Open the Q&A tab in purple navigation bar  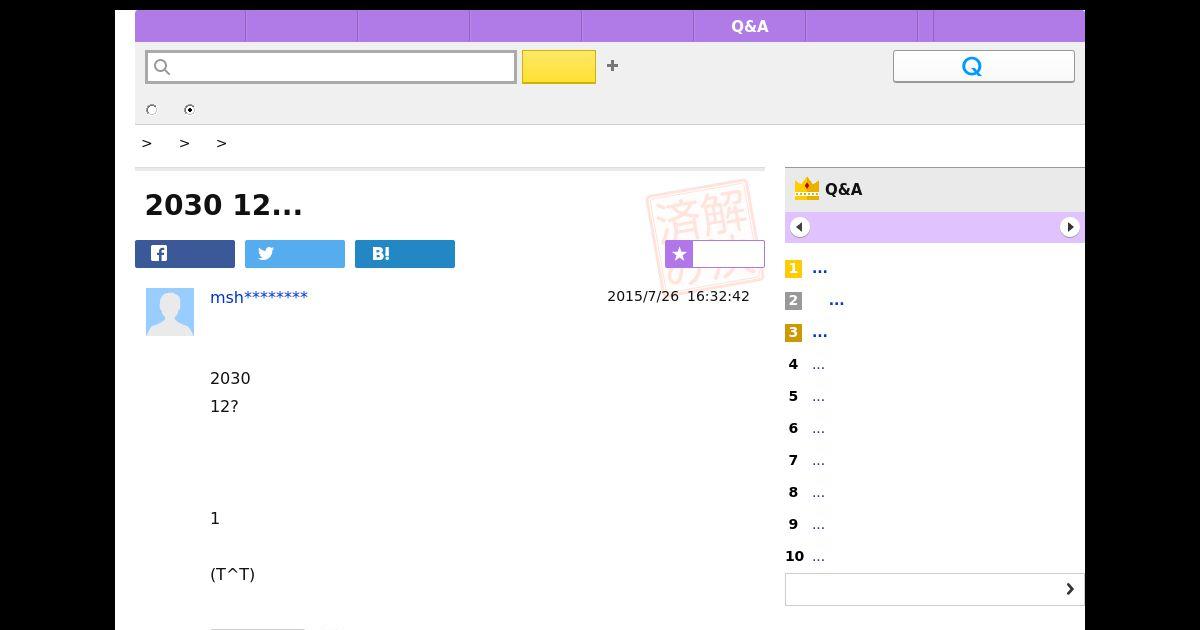click(x=749, y=26)
